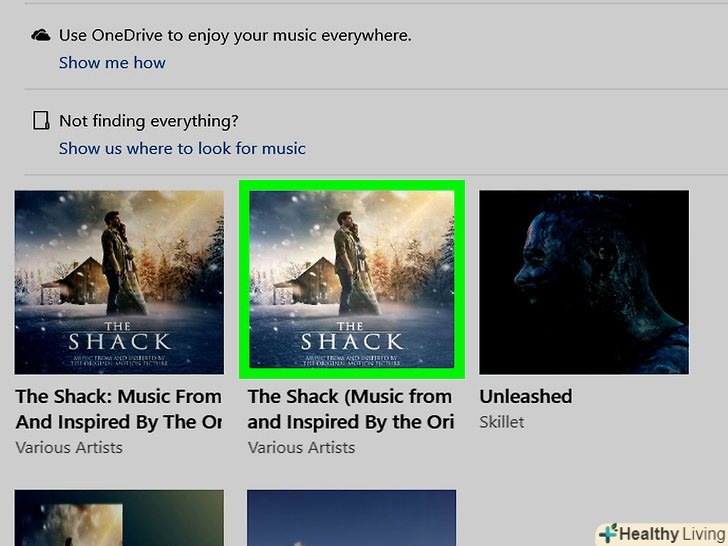
Task: Open 'Show us where to look for music'
Action: tap(182, 149)
